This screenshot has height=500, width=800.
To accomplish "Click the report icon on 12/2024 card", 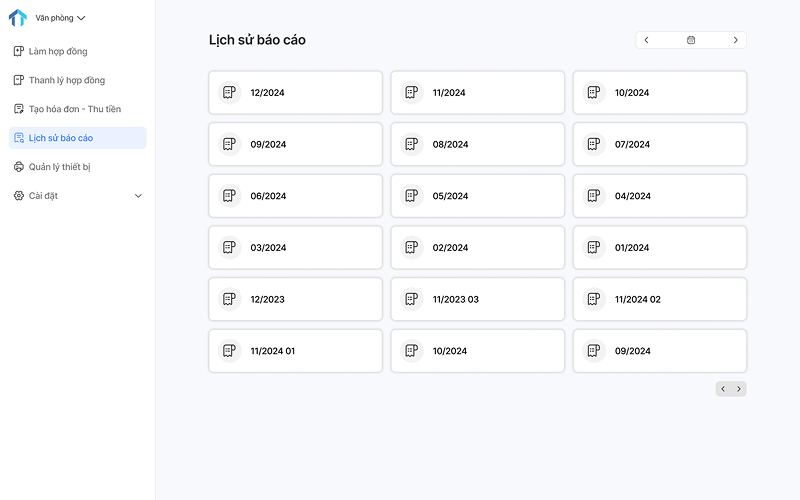I will 230,92.
